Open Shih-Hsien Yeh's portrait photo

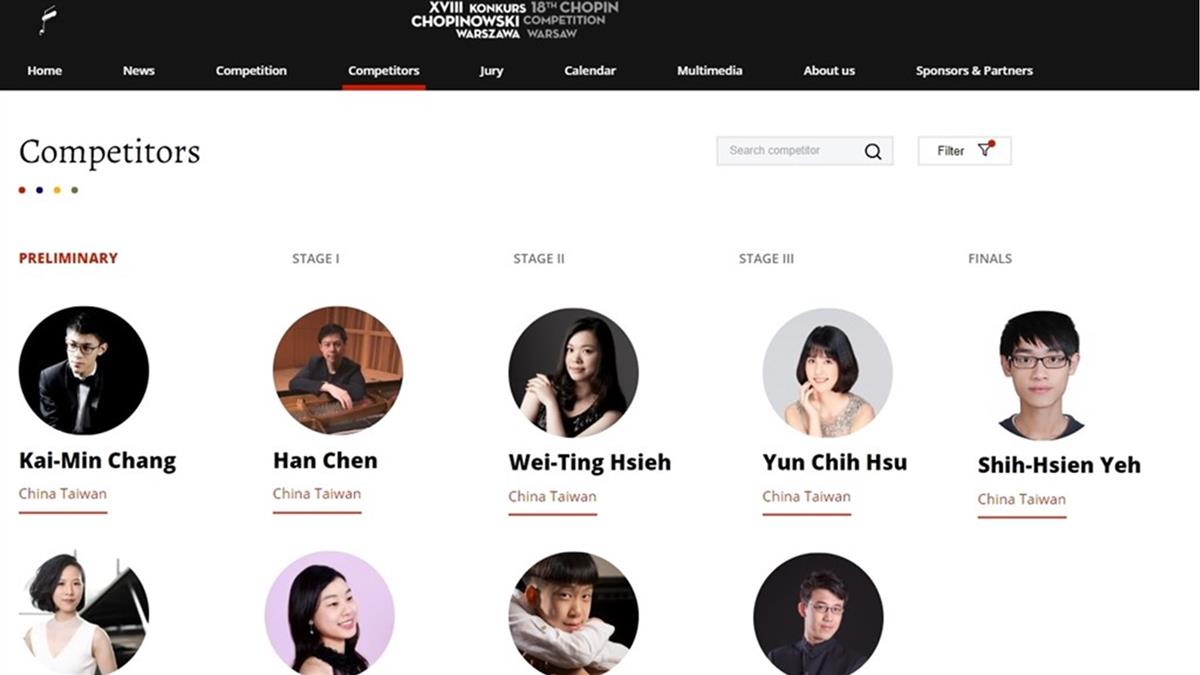click(x=1041, y=375)
